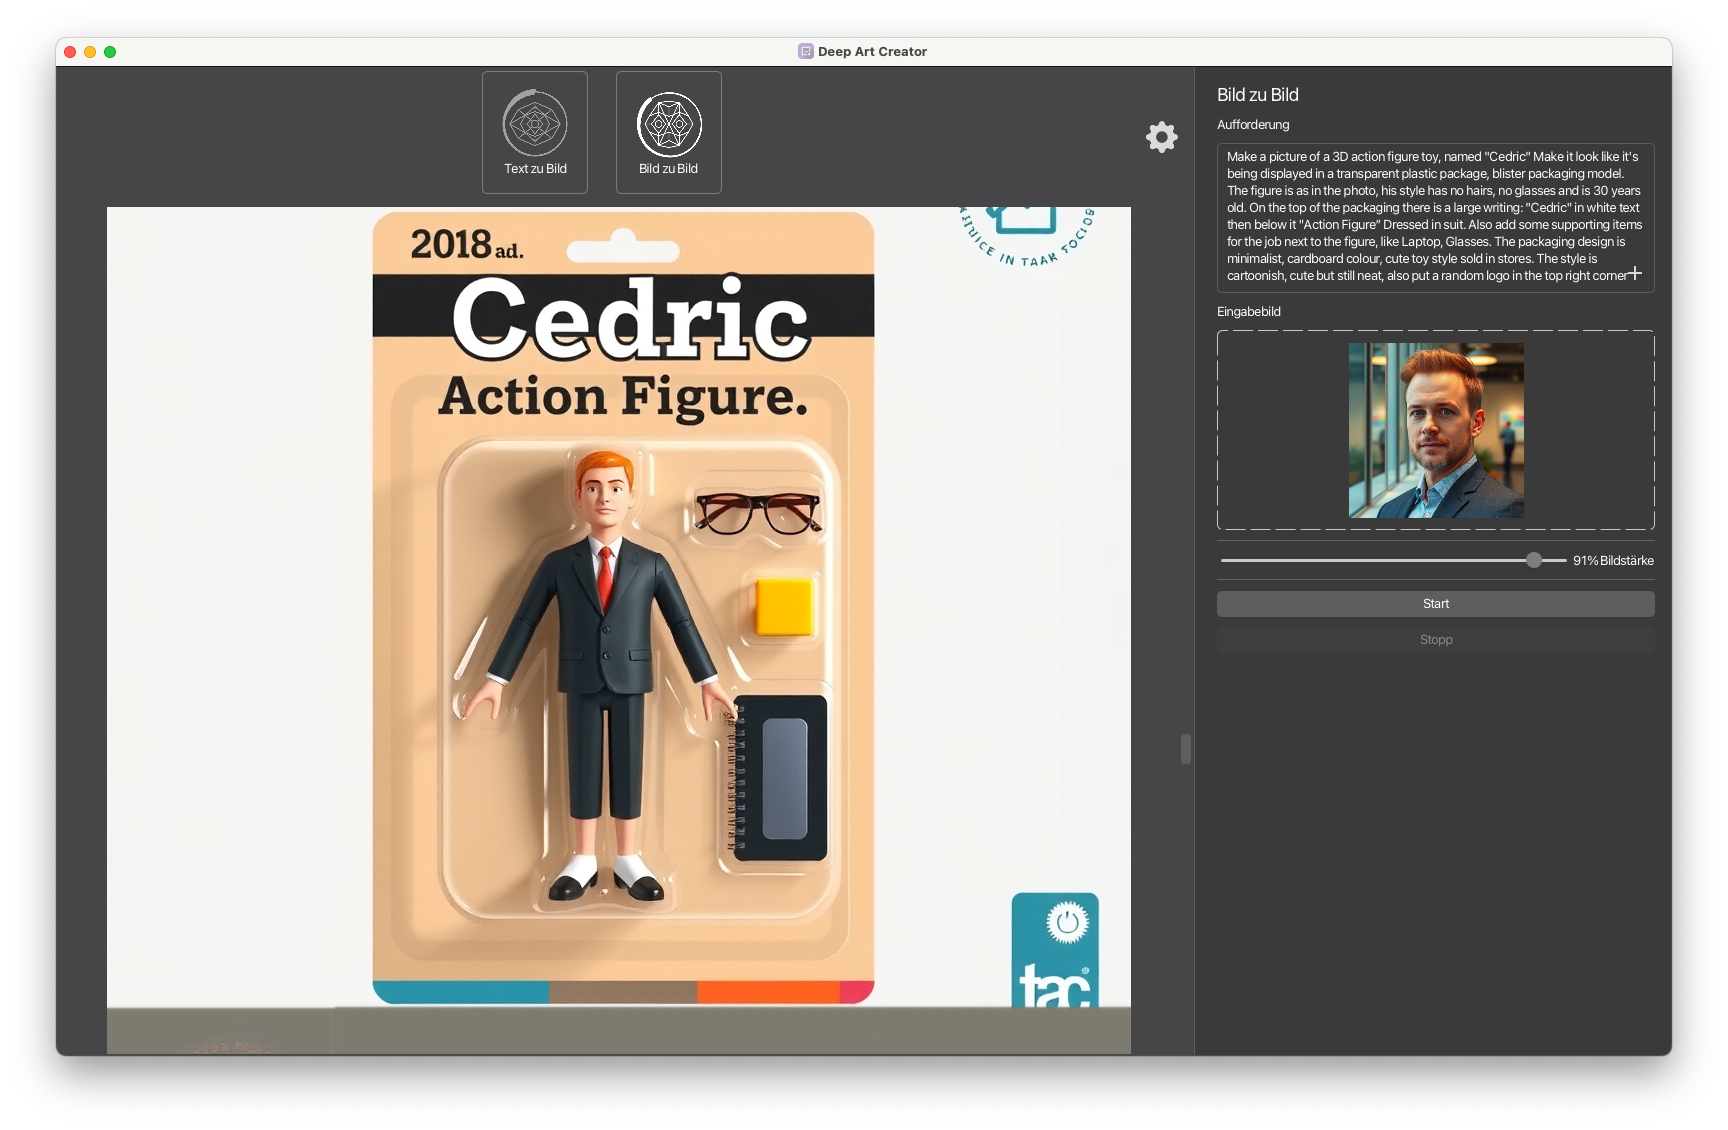Click the green full-screen window button
1728x1130 pixels.
(110, 51)
